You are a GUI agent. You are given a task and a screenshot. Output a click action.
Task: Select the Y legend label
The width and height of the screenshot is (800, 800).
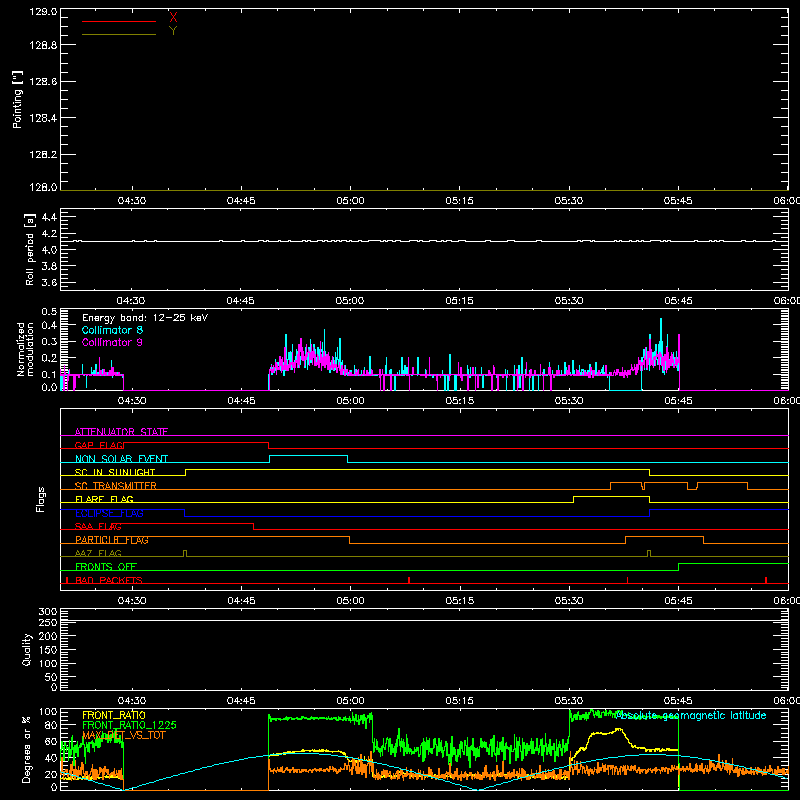tap(173, 31)
